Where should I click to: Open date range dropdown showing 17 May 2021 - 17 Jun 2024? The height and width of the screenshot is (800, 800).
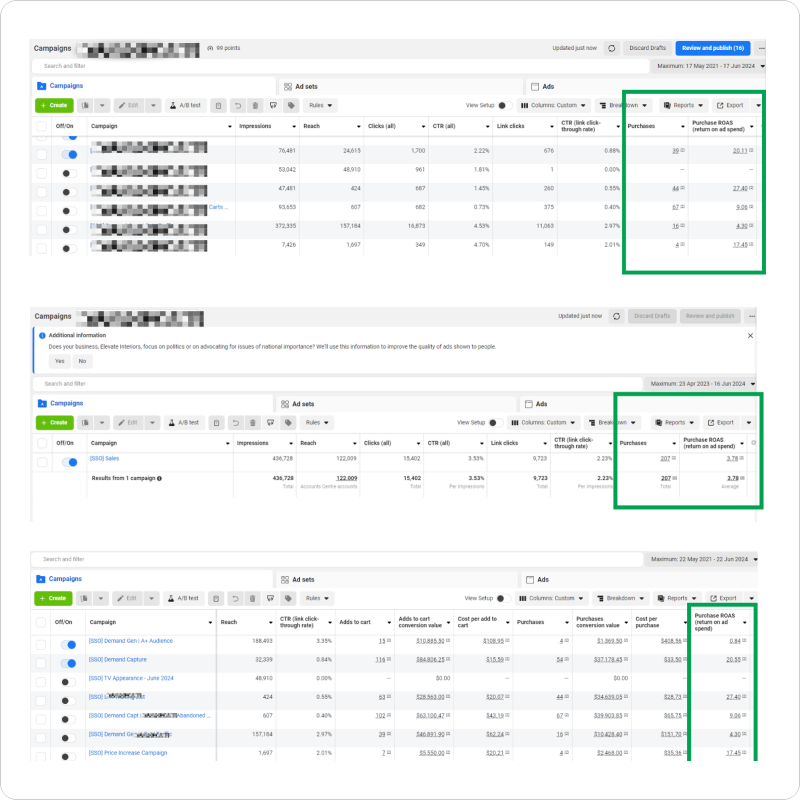tap(710, 66)
